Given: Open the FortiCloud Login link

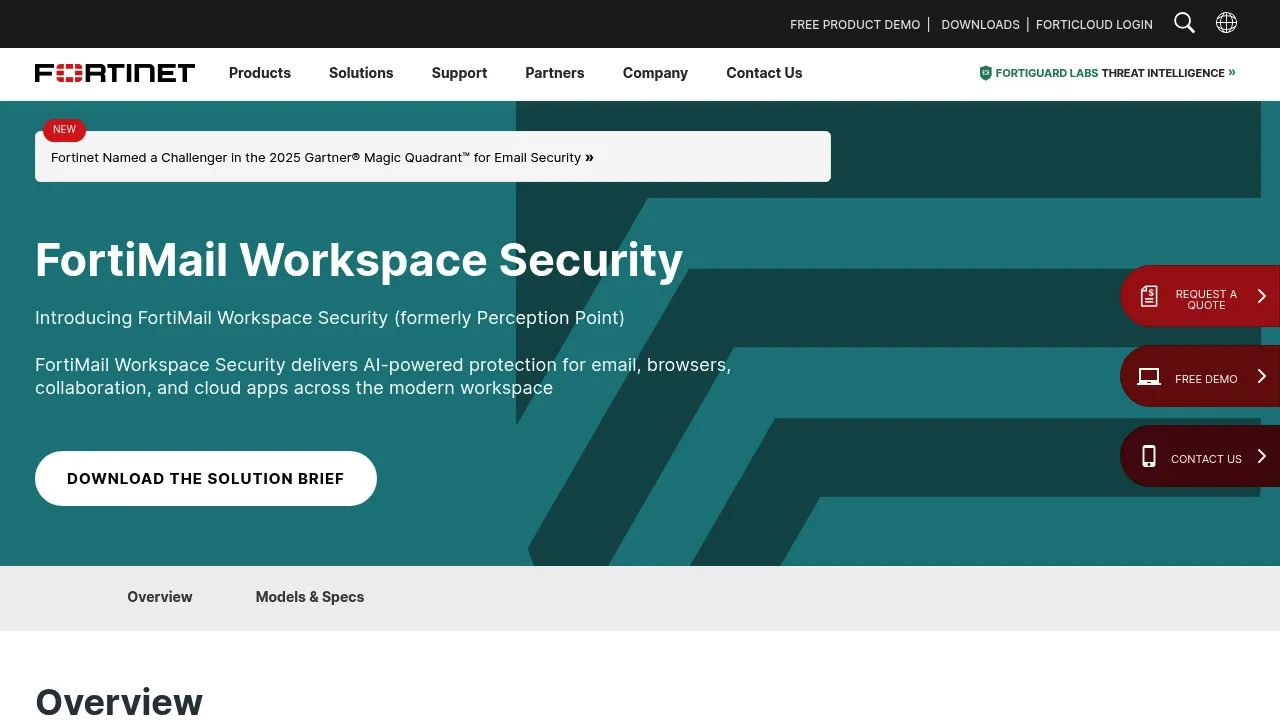Looking at the screenshot, I should click(x=1094, y=24).
